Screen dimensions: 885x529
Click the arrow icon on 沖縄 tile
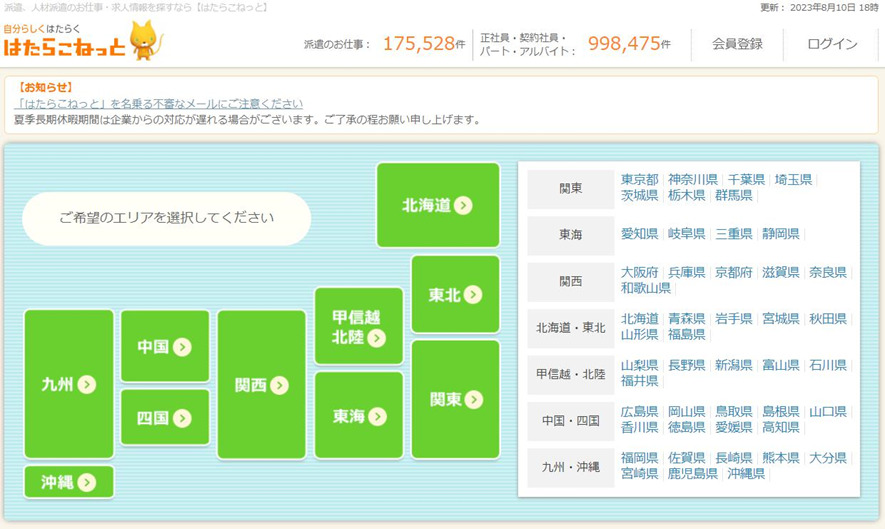[86, 482]
